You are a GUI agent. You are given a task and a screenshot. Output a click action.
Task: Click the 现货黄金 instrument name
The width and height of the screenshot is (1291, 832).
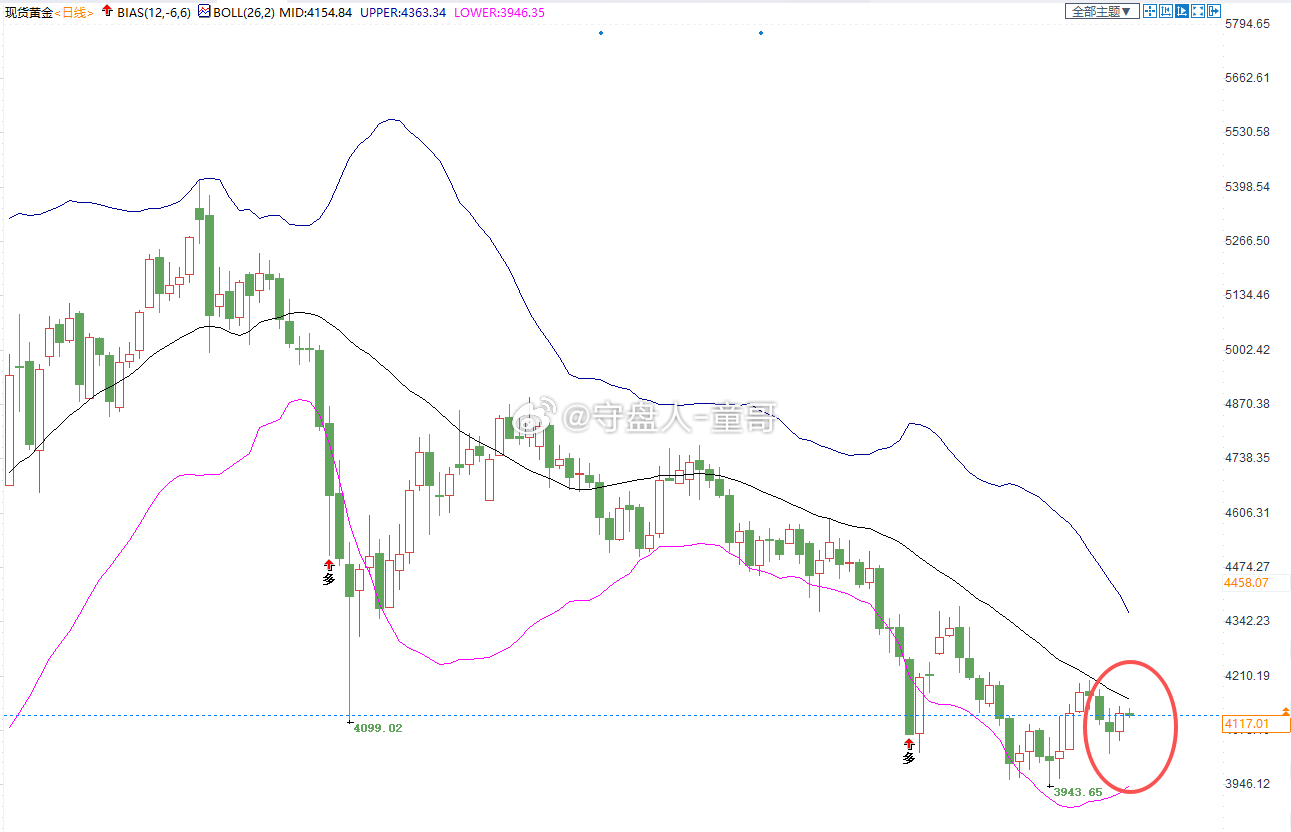[x=28, y=12]
